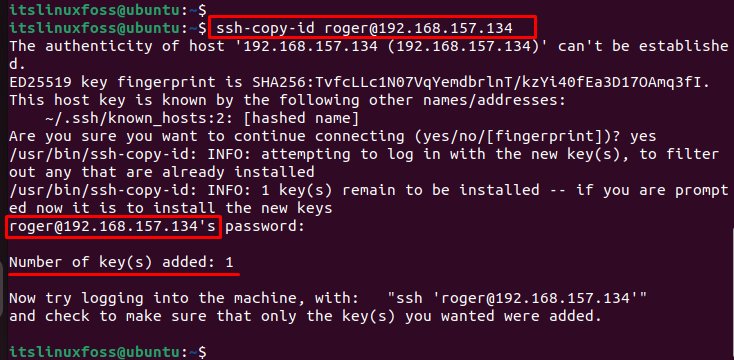Click the first empty prompt line at top
The image size is (734, 360).
[x=108, y=9]
